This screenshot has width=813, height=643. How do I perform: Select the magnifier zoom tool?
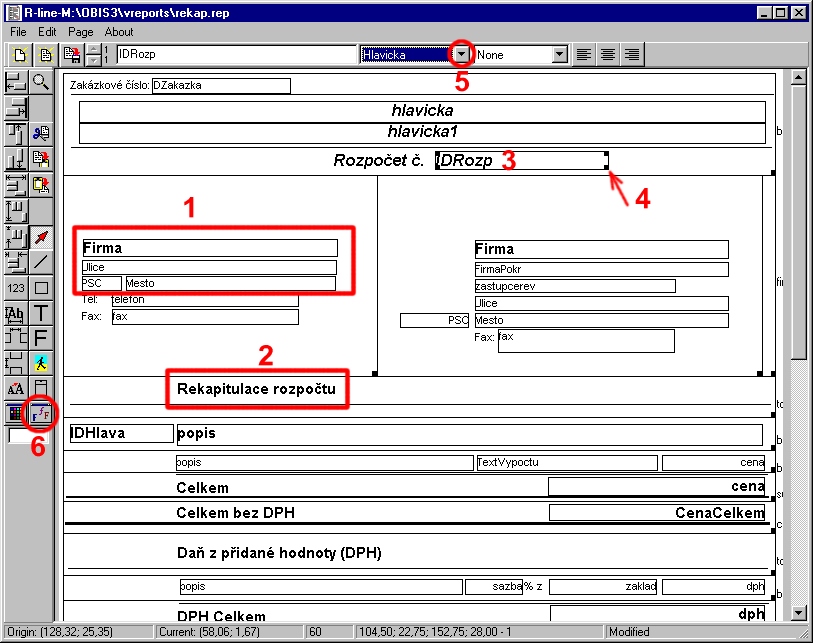[41, 82]
